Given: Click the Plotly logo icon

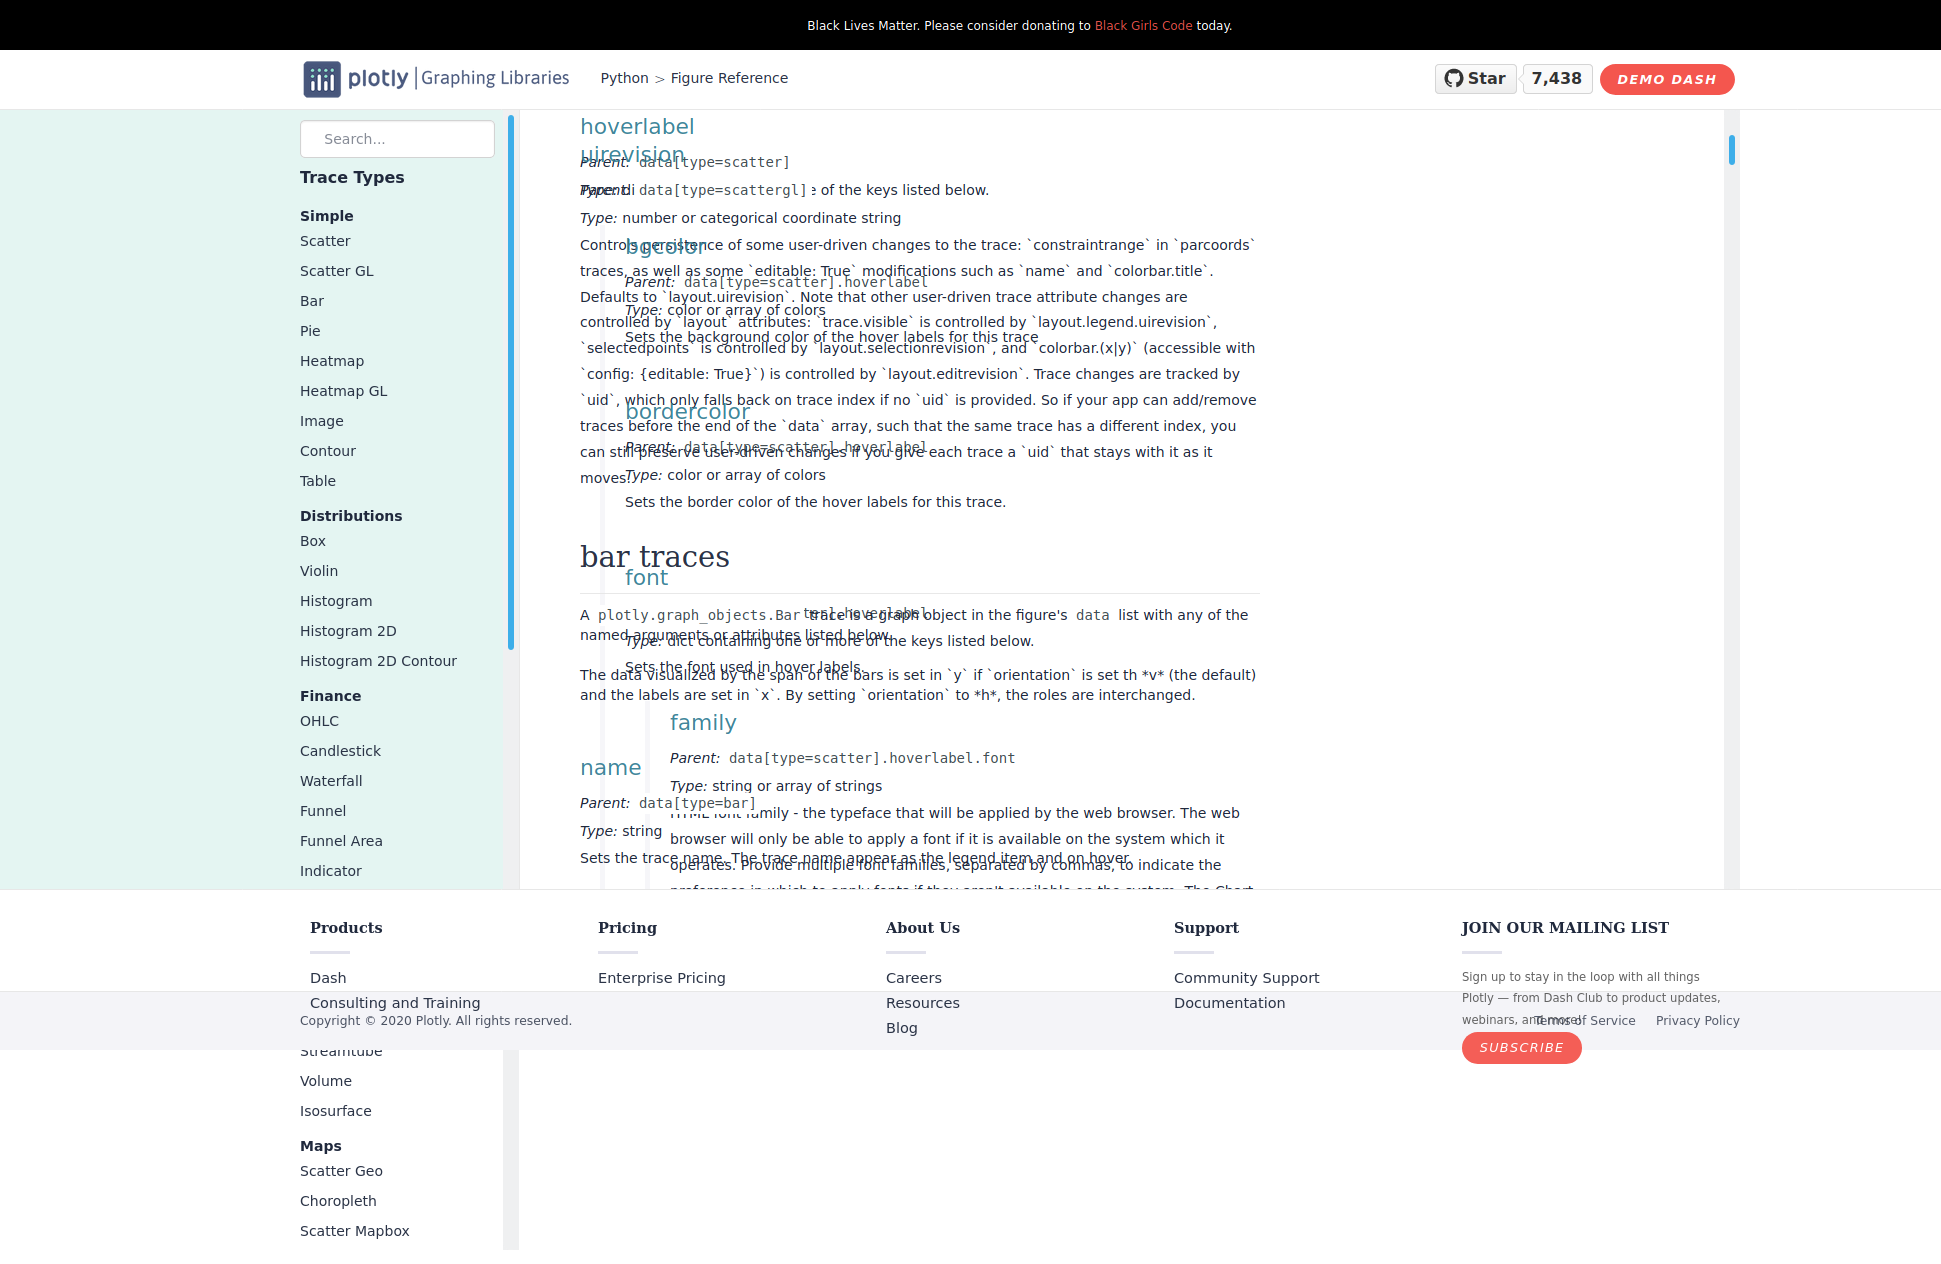Looking at the screenshot, I should pos(321,78).
